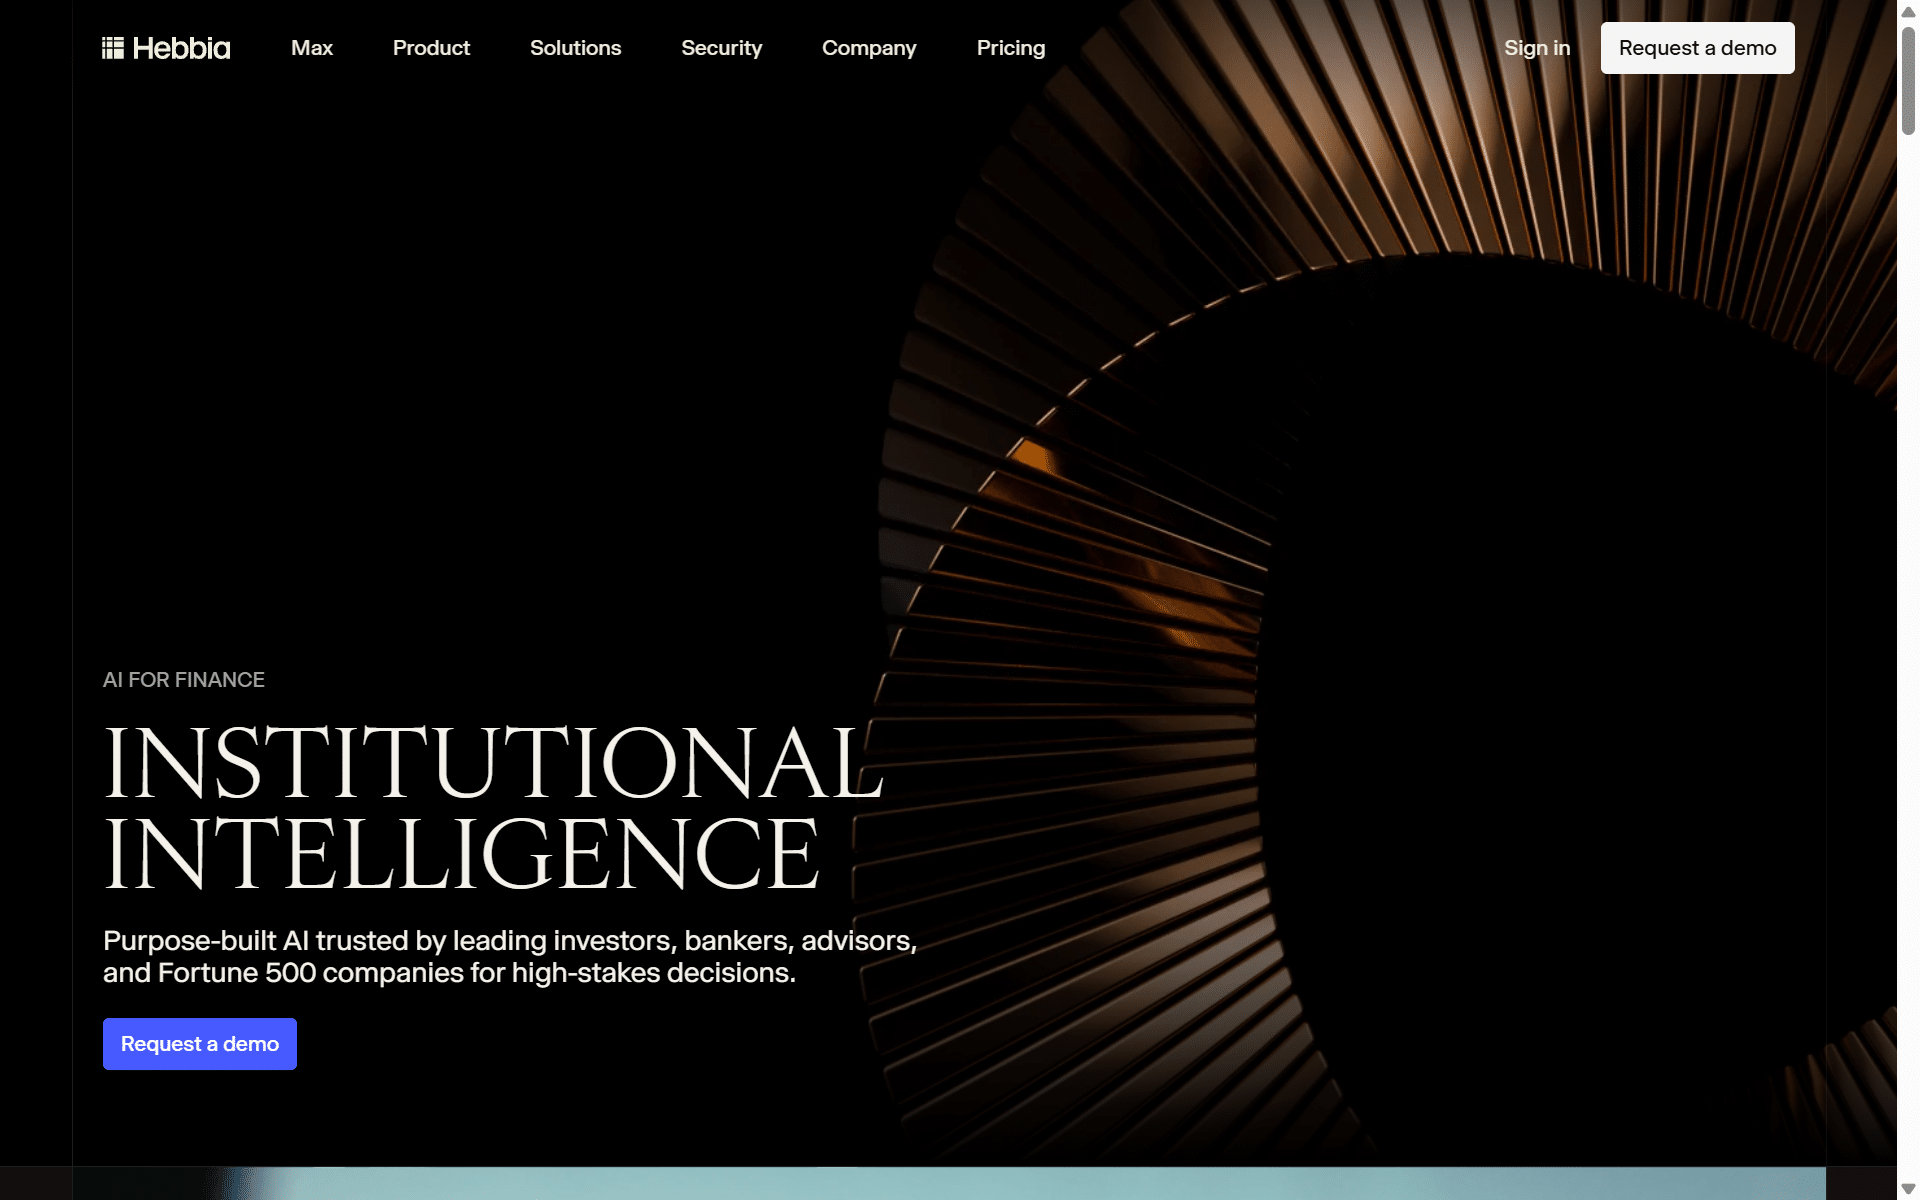This screenshot has height=1200, width=1920.
Task: Click the 'INTELLIGENCE' headline word
Action: point(462,853)
